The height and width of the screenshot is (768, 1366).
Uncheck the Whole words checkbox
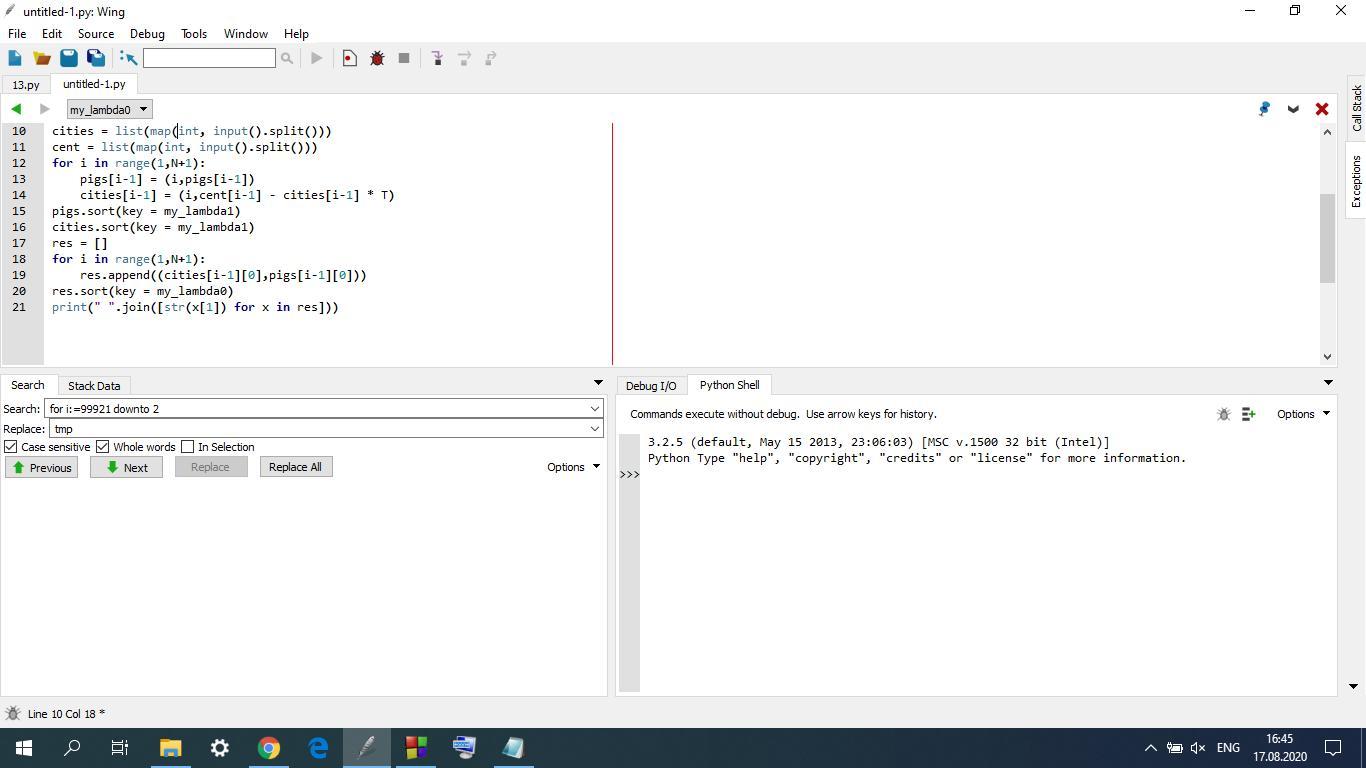click(102, 447)
